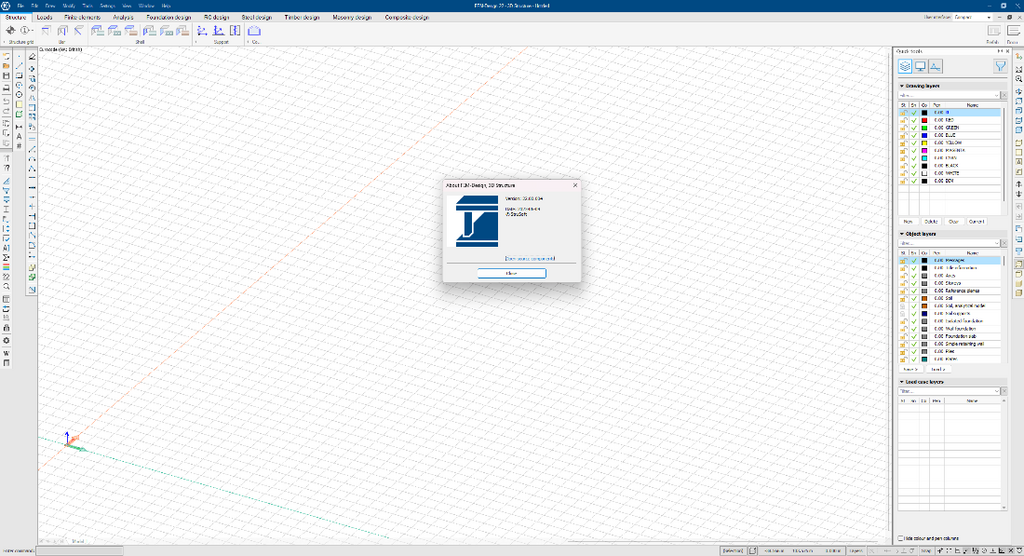Clear the Object layers filter with X
1024x556 pixels.
(x=1004, y=243)
